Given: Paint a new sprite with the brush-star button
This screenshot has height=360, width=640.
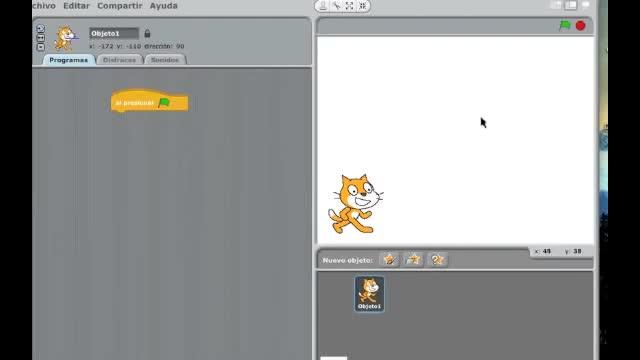Looking at the screenshot, I should point(389,260).
